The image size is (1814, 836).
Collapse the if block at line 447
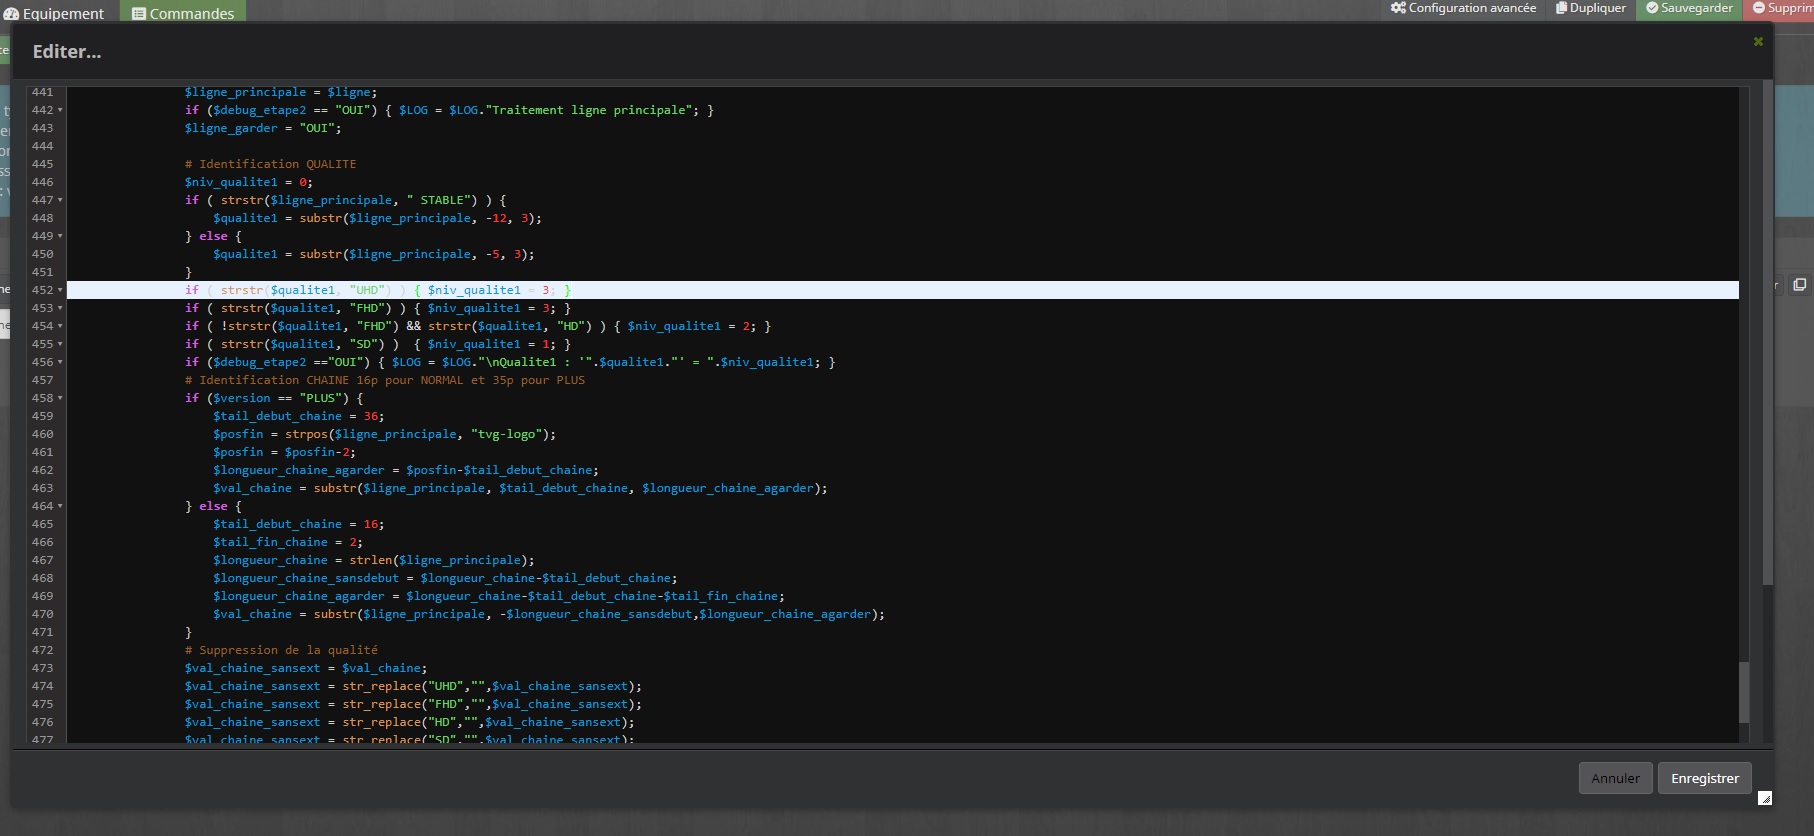click(x=60, y=200)
